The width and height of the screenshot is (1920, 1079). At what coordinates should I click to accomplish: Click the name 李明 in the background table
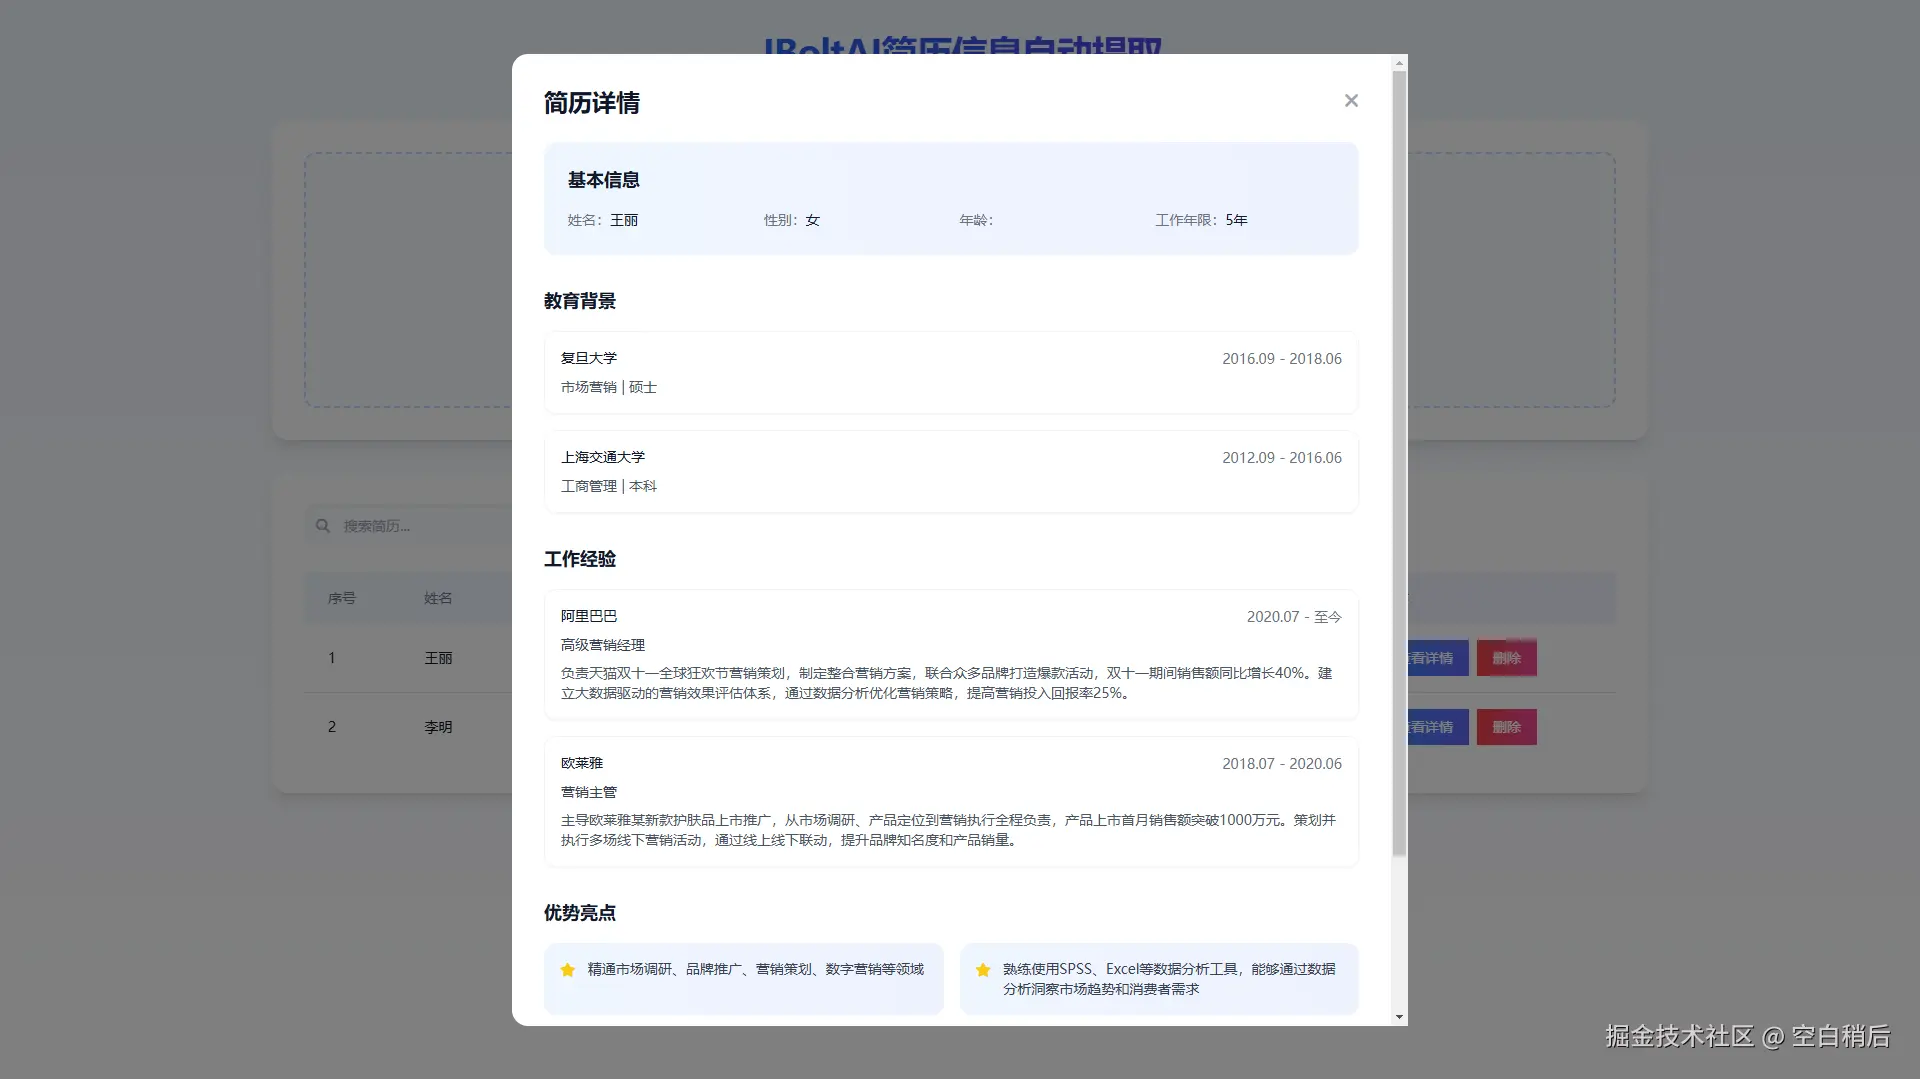coord(438,727)
